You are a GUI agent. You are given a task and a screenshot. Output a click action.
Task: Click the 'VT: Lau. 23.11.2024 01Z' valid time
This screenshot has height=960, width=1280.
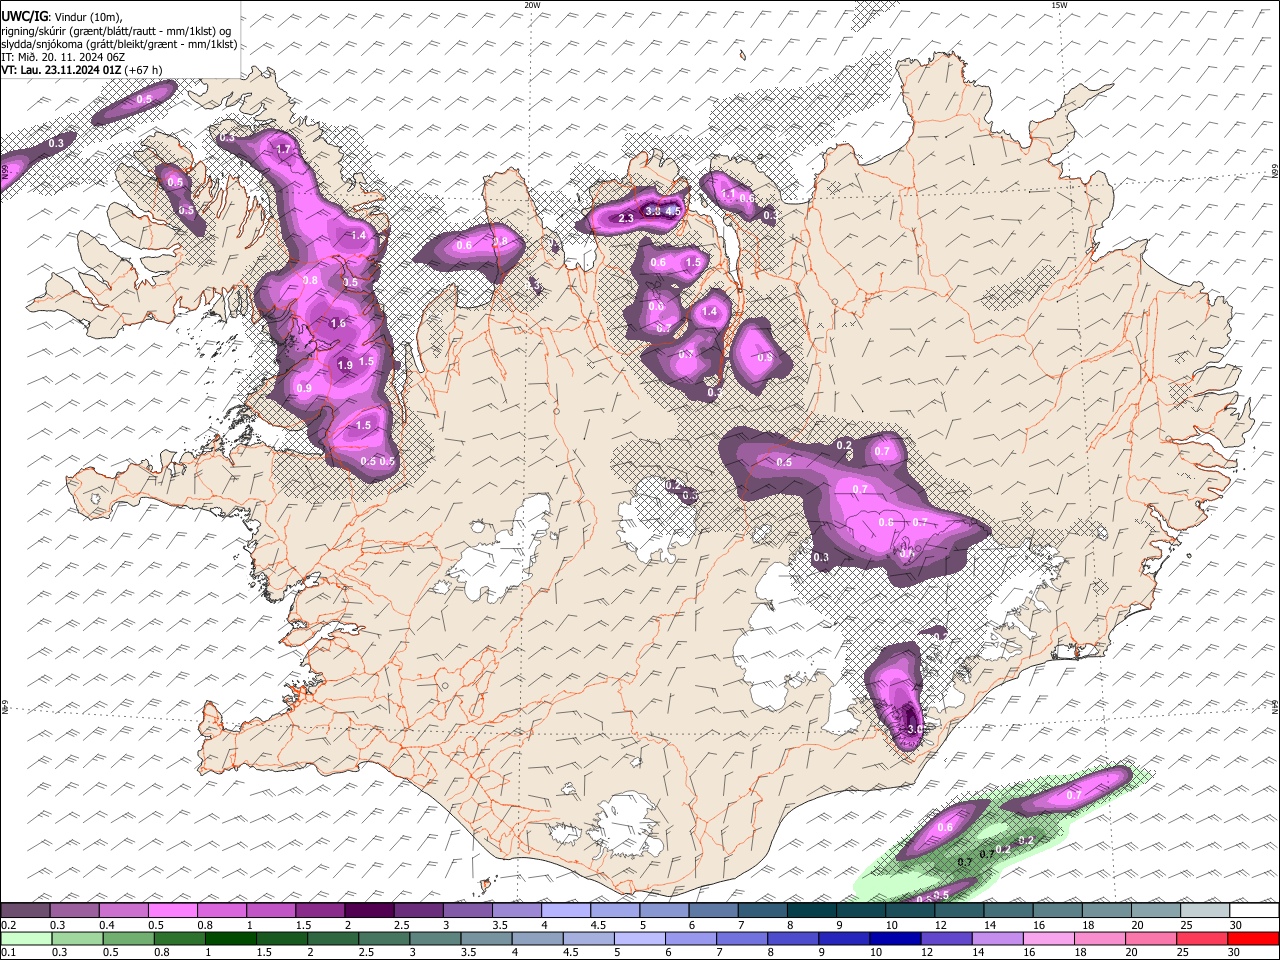click(x=62, y=70)
